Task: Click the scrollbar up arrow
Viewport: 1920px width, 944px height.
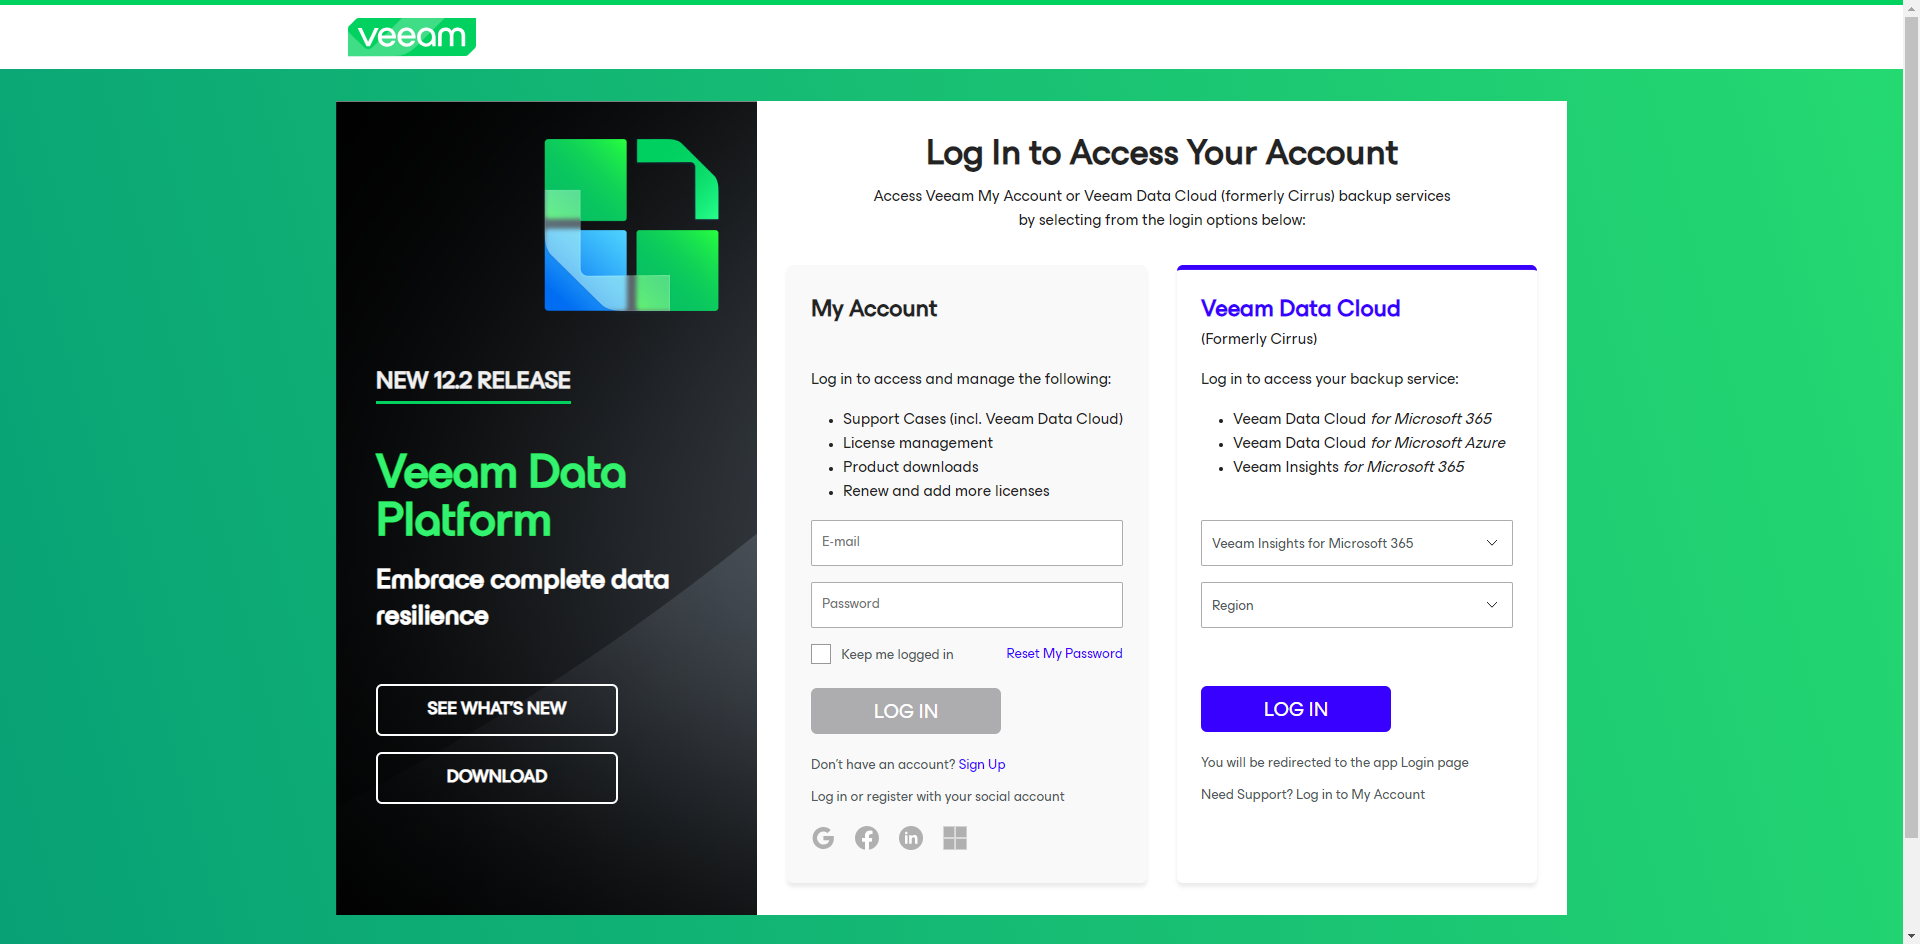Action: pyautogui.click(x=1911, y=7)
